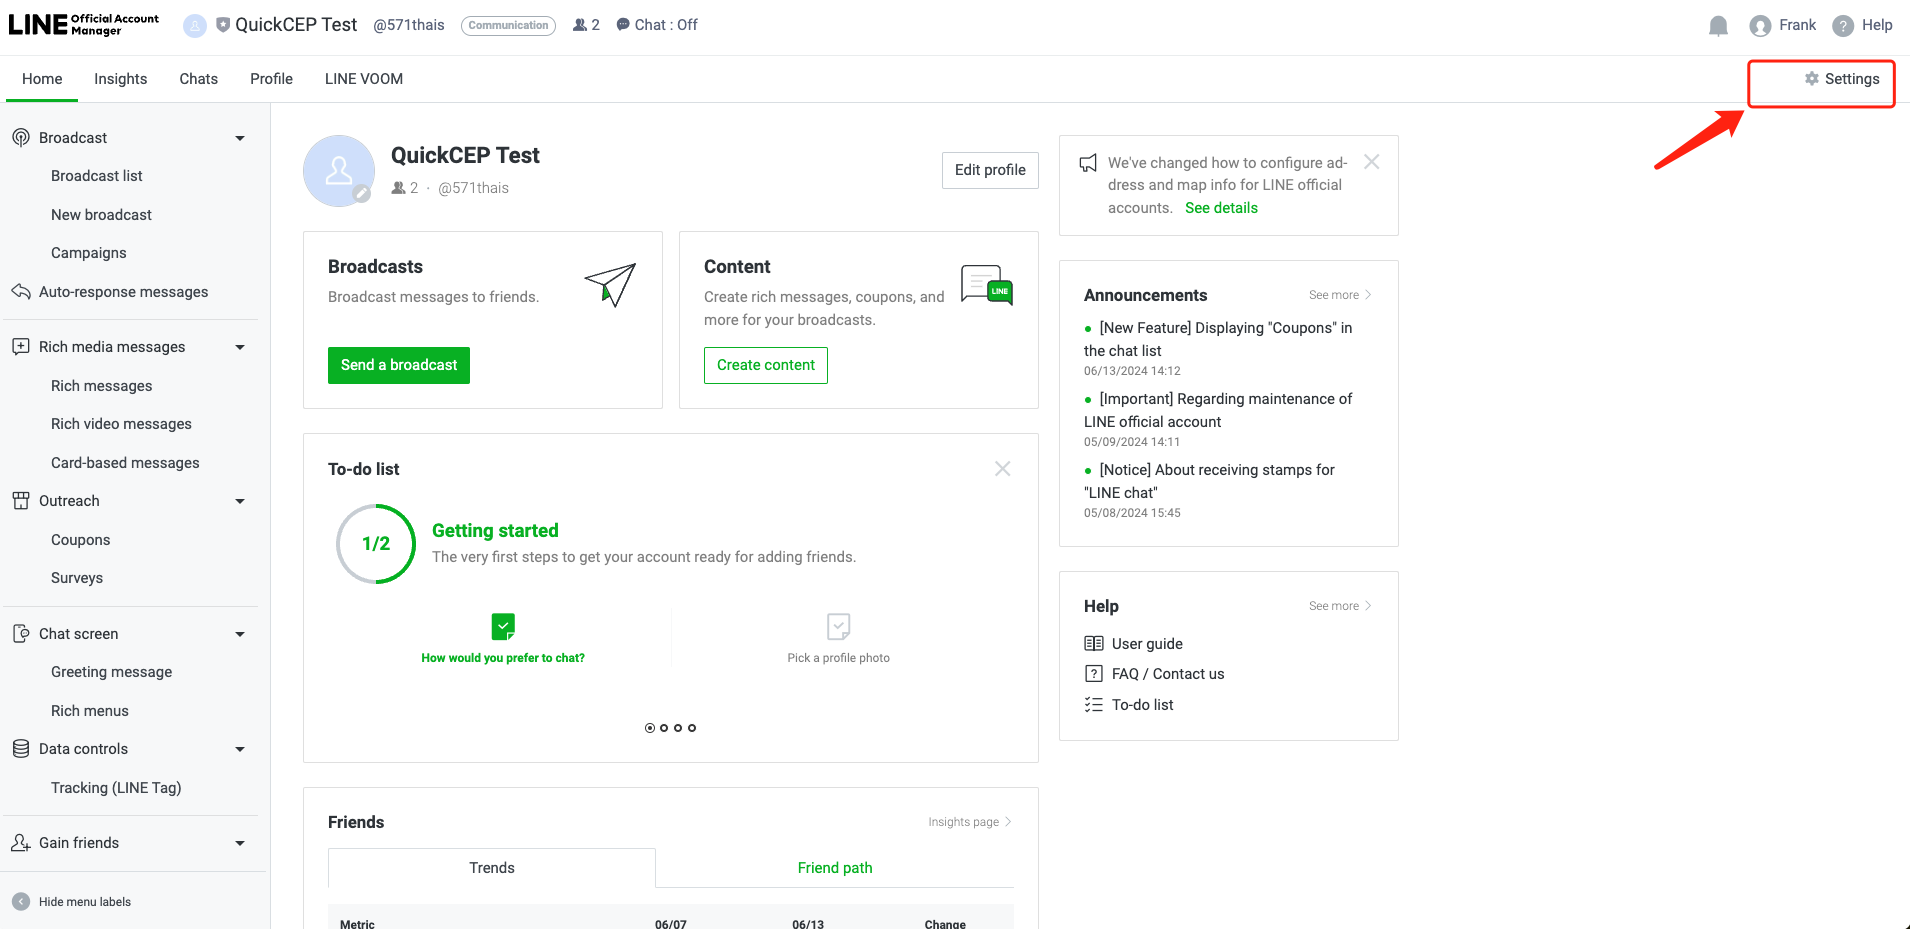The width and height of the screenshot is (1910, 929).
Task: Click the friends count icon in header
Action: [x=580, y=25]
